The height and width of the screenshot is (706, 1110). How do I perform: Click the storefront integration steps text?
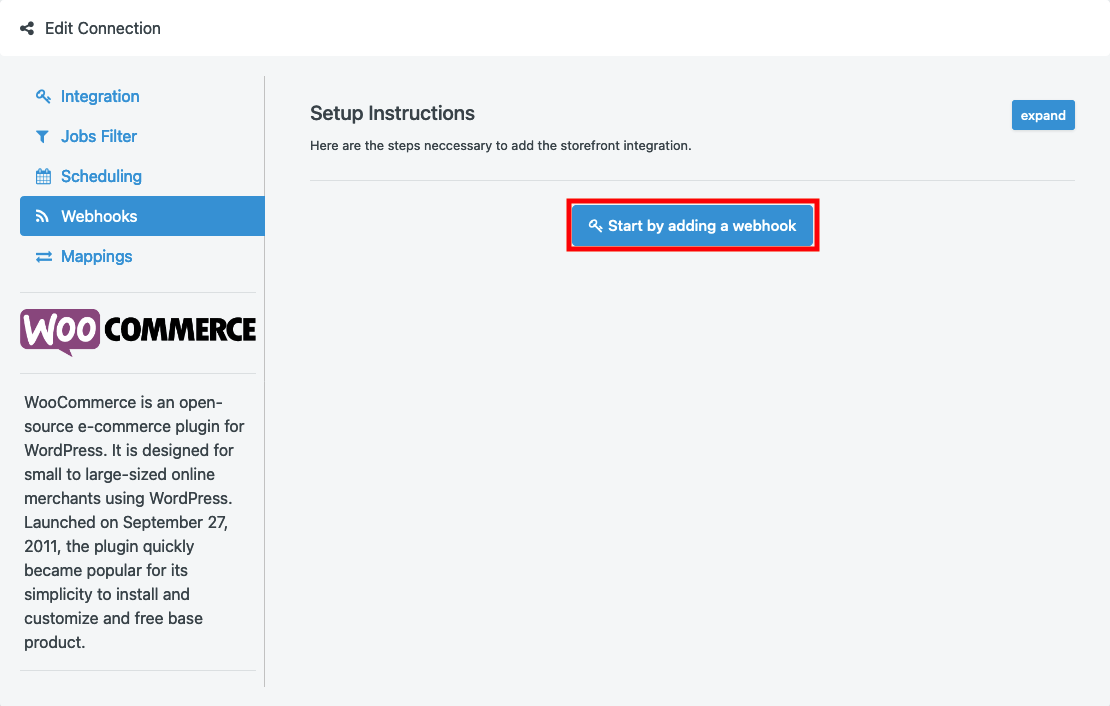(500, 145)
